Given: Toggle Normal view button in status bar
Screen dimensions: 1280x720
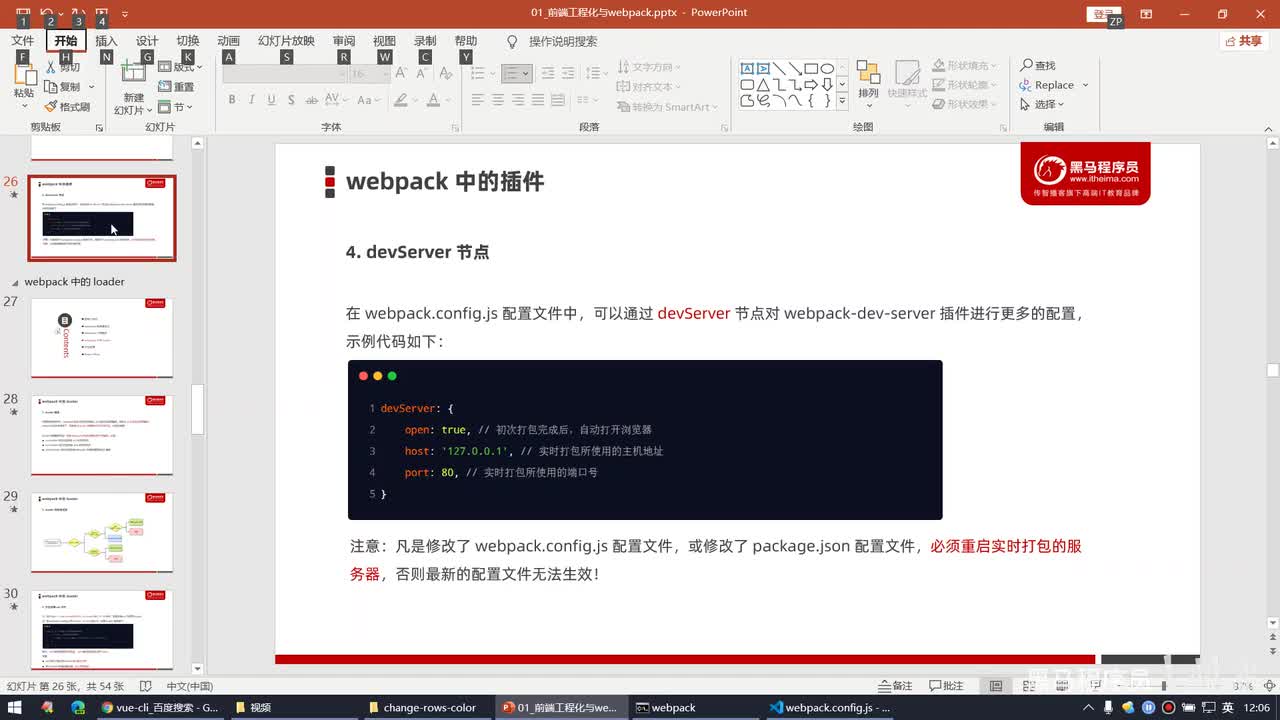Looking at the screenshot, I should click(996, 686).
